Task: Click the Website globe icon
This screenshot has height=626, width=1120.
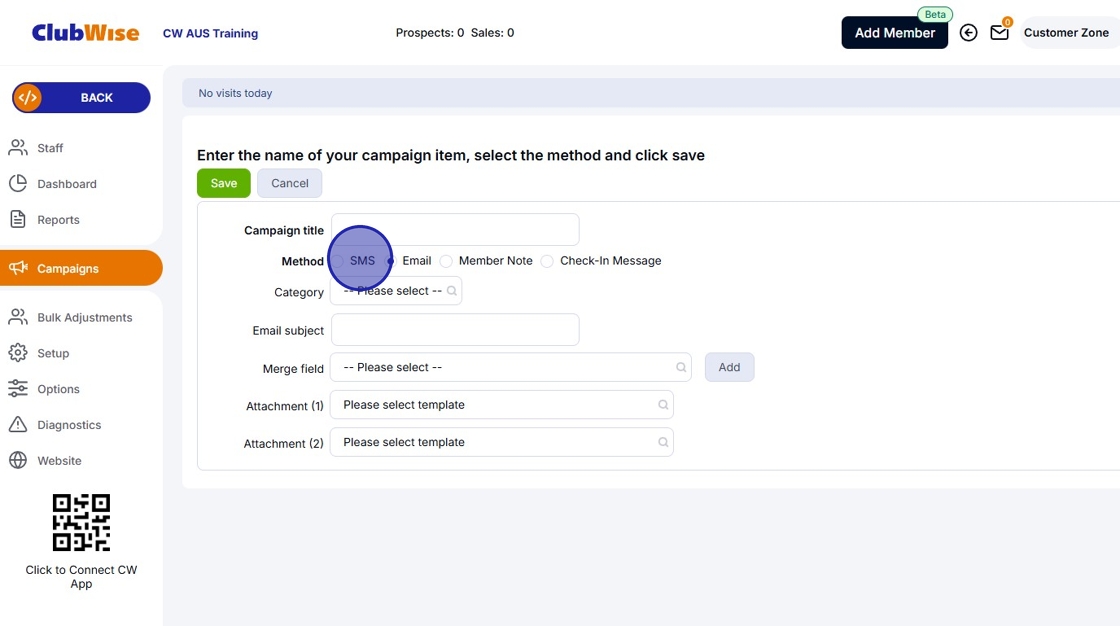Action: tap(18, 460)
